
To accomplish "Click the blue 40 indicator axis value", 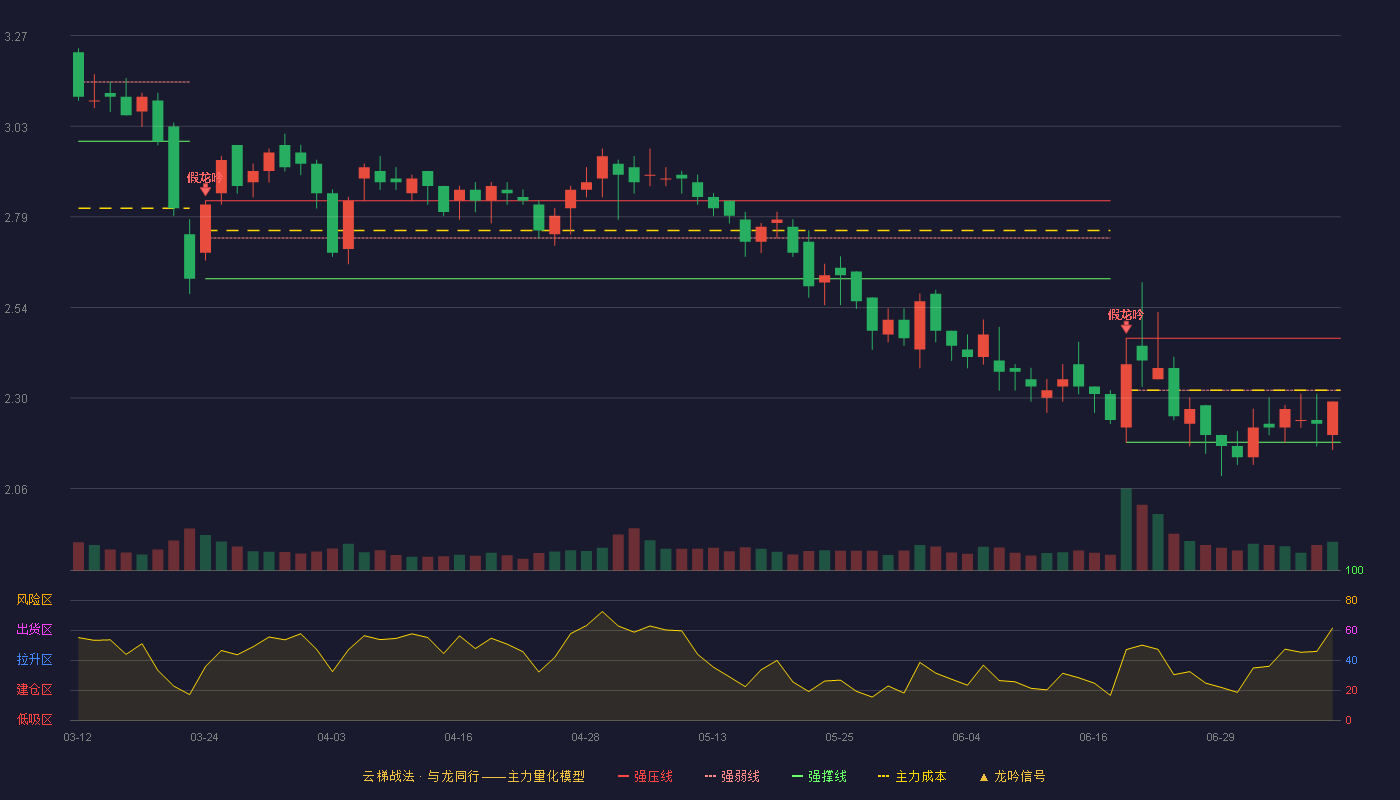I will 1351,660.
